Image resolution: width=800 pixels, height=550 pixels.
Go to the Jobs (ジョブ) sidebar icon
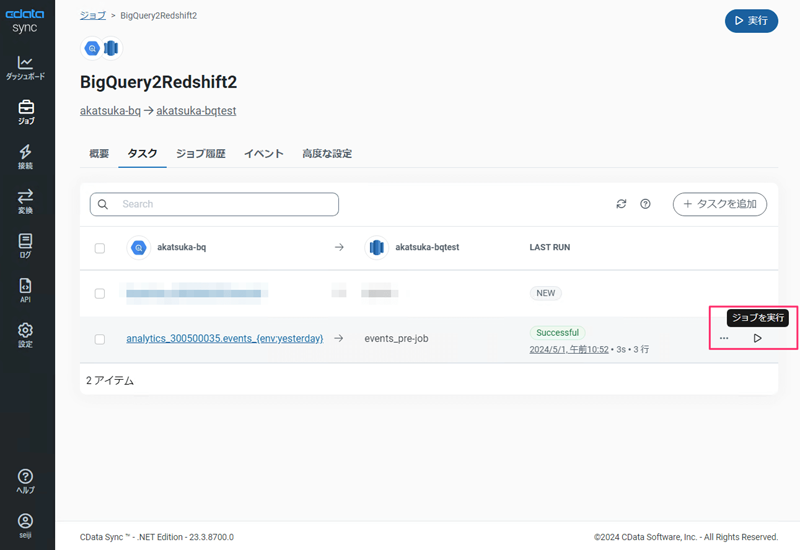click(x=26, y=112)
